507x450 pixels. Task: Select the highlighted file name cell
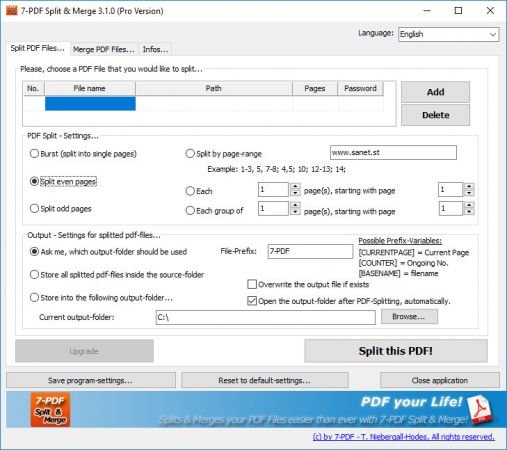click(x=90, y=103)
